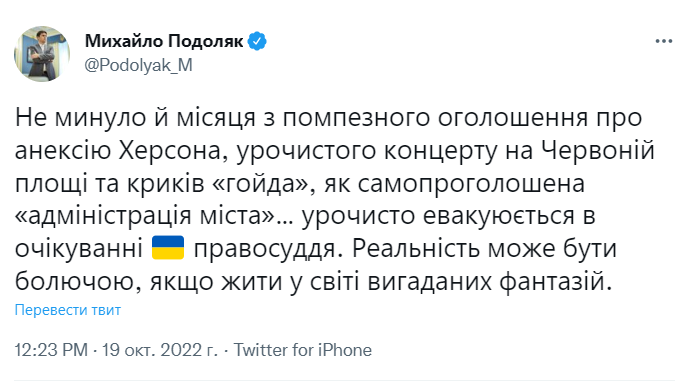Screen dimensions: 693x383
Task: Click the word Реальність in the tweet
Action: click(417, 249)
